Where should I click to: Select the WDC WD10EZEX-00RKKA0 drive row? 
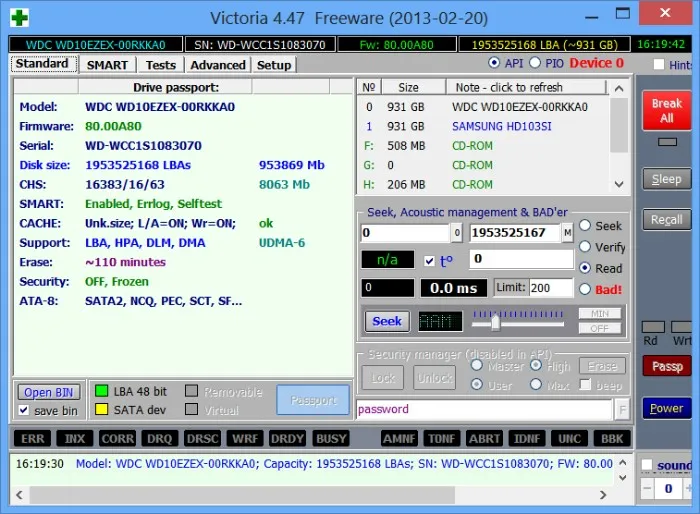483,107
